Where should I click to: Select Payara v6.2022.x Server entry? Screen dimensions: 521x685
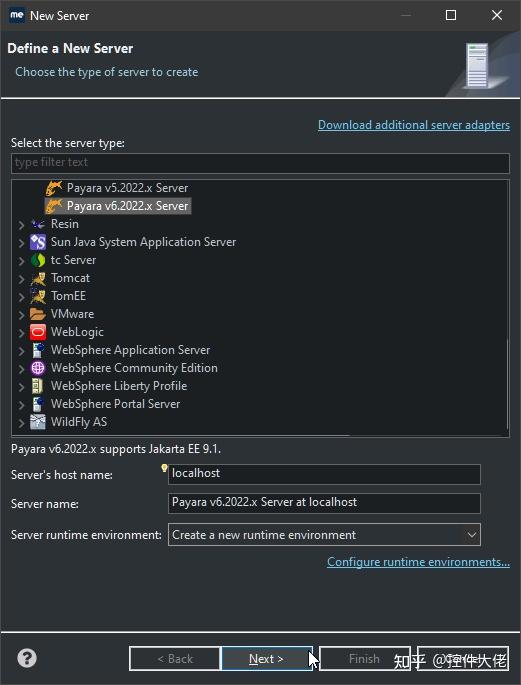[x=127, y=206]
